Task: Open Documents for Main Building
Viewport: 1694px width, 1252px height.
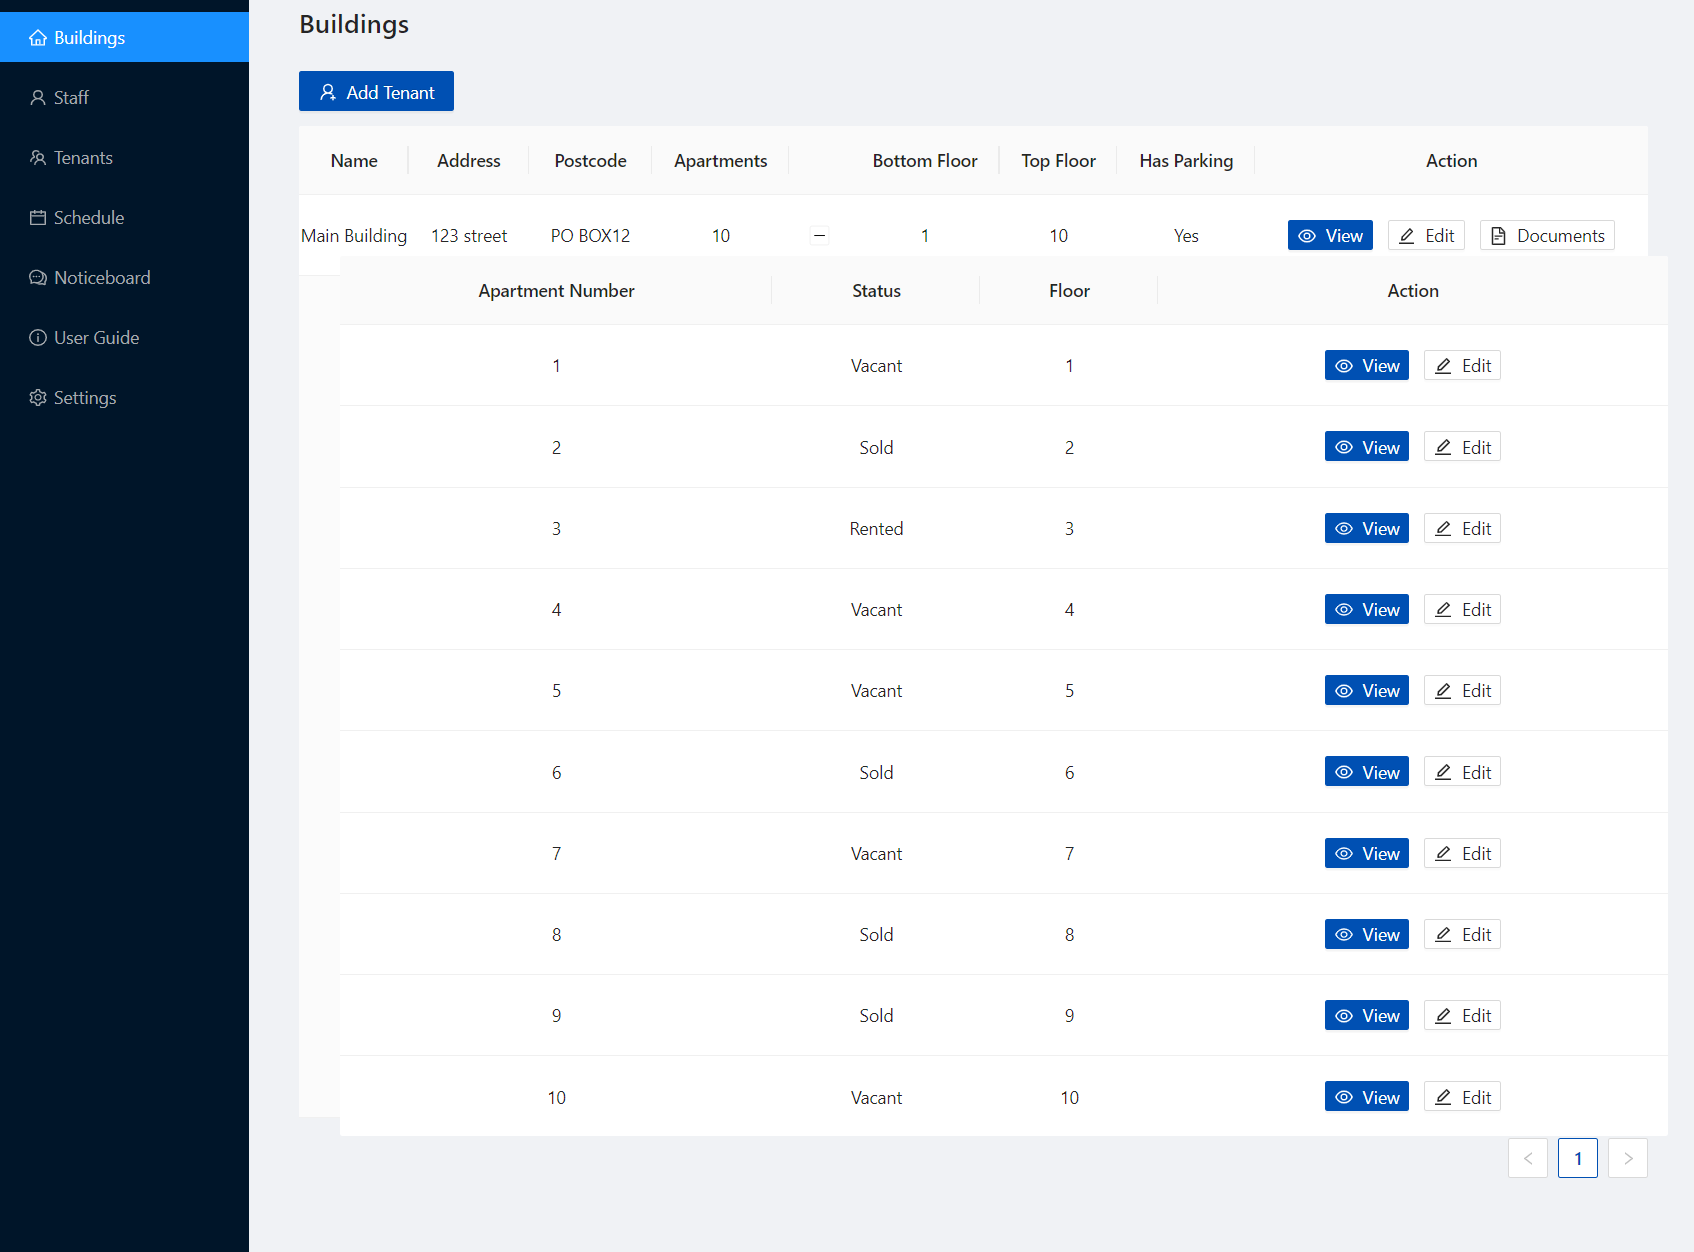Action: pos(1547,235)
